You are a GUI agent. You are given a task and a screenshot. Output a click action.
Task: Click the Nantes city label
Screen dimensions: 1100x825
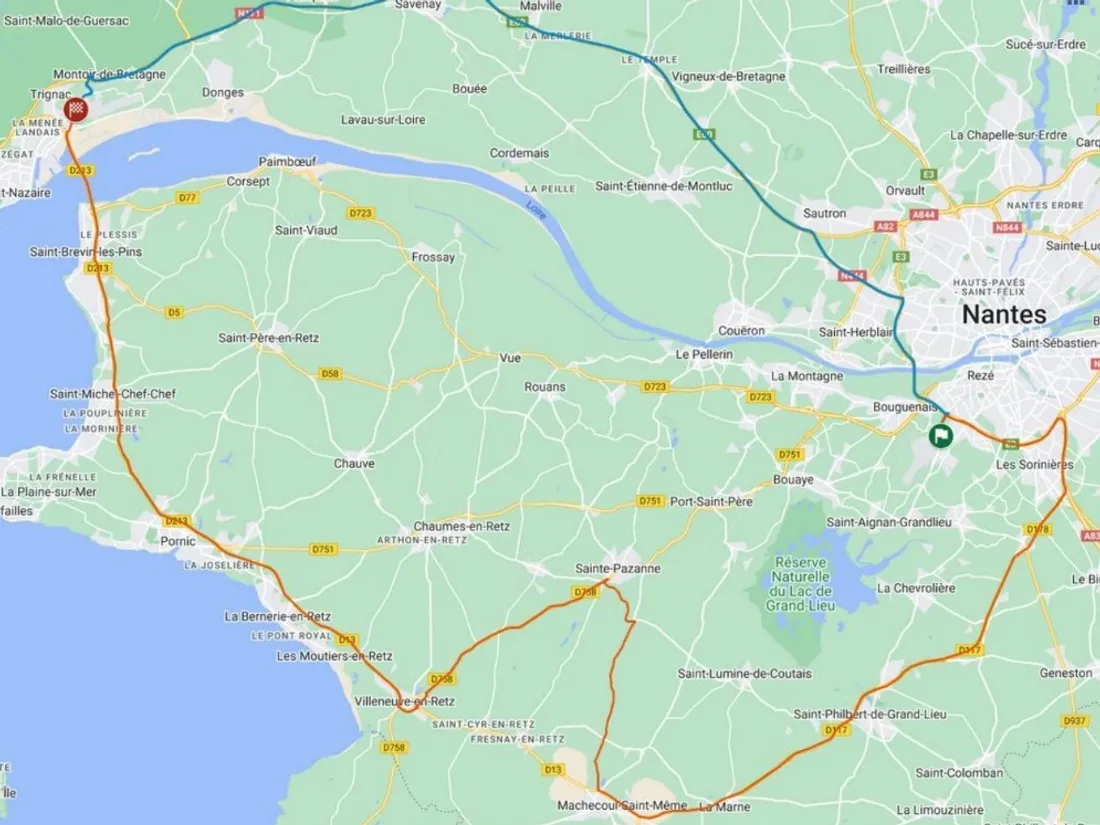coord(1004,314)
